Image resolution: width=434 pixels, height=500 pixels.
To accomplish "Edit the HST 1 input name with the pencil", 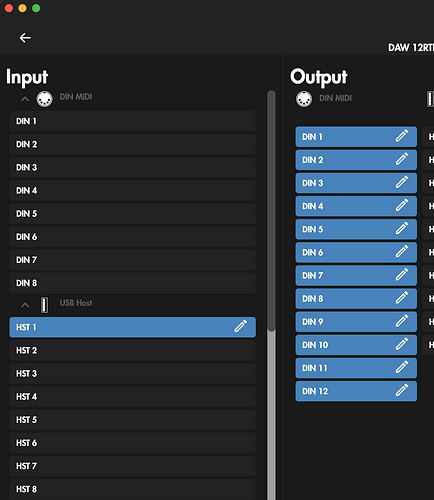I will point(241,326).
